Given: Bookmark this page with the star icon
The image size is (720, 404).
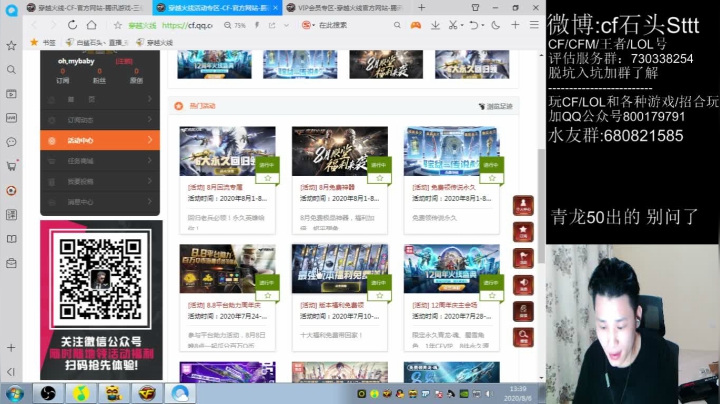Looking at the screenshot, I should [118, 25].
